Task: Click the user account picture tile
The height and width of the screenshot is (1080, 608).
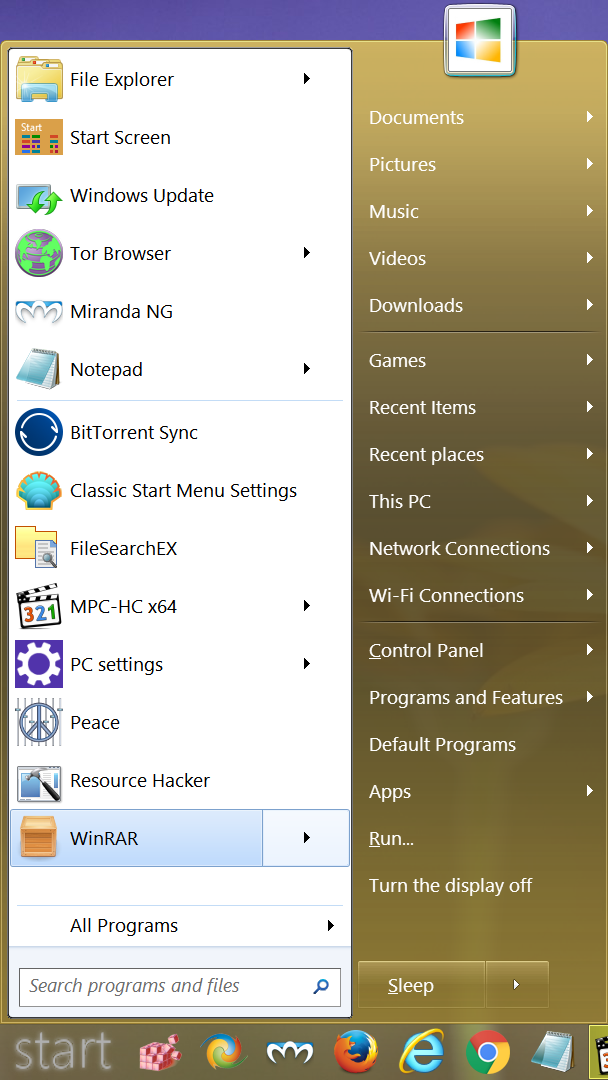Action: [480, 40]
